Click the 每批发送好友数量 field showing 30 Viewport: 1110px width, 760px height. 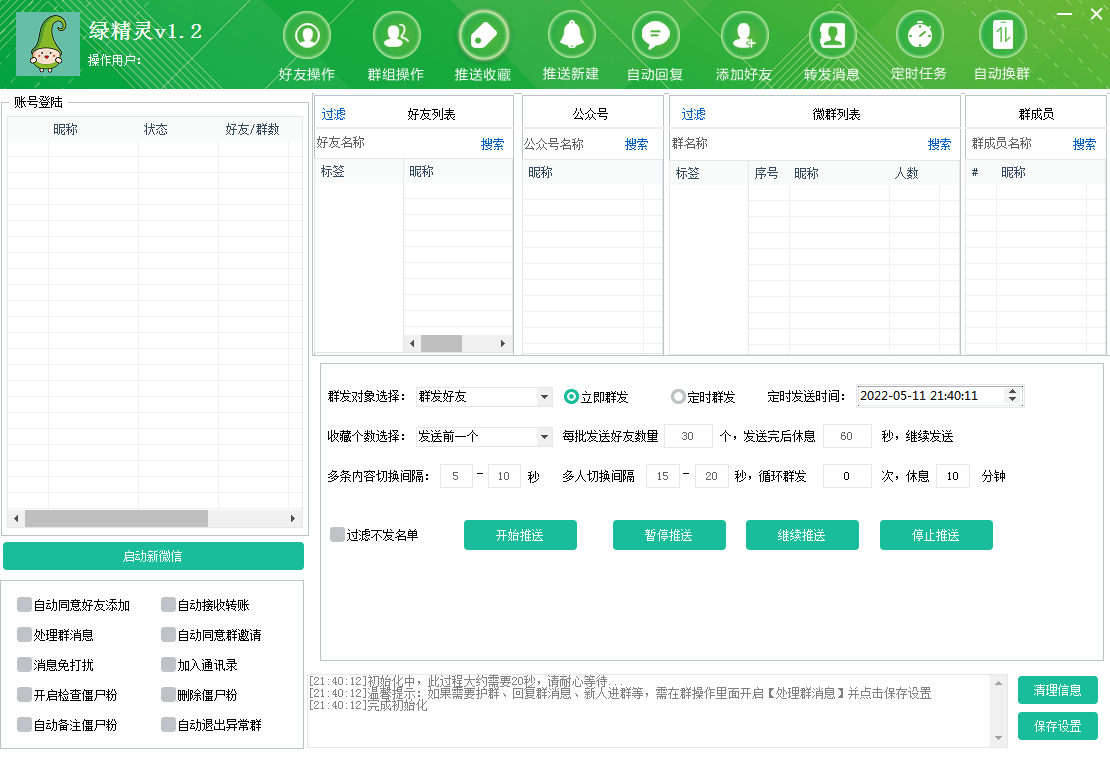[x=688, y=437]
